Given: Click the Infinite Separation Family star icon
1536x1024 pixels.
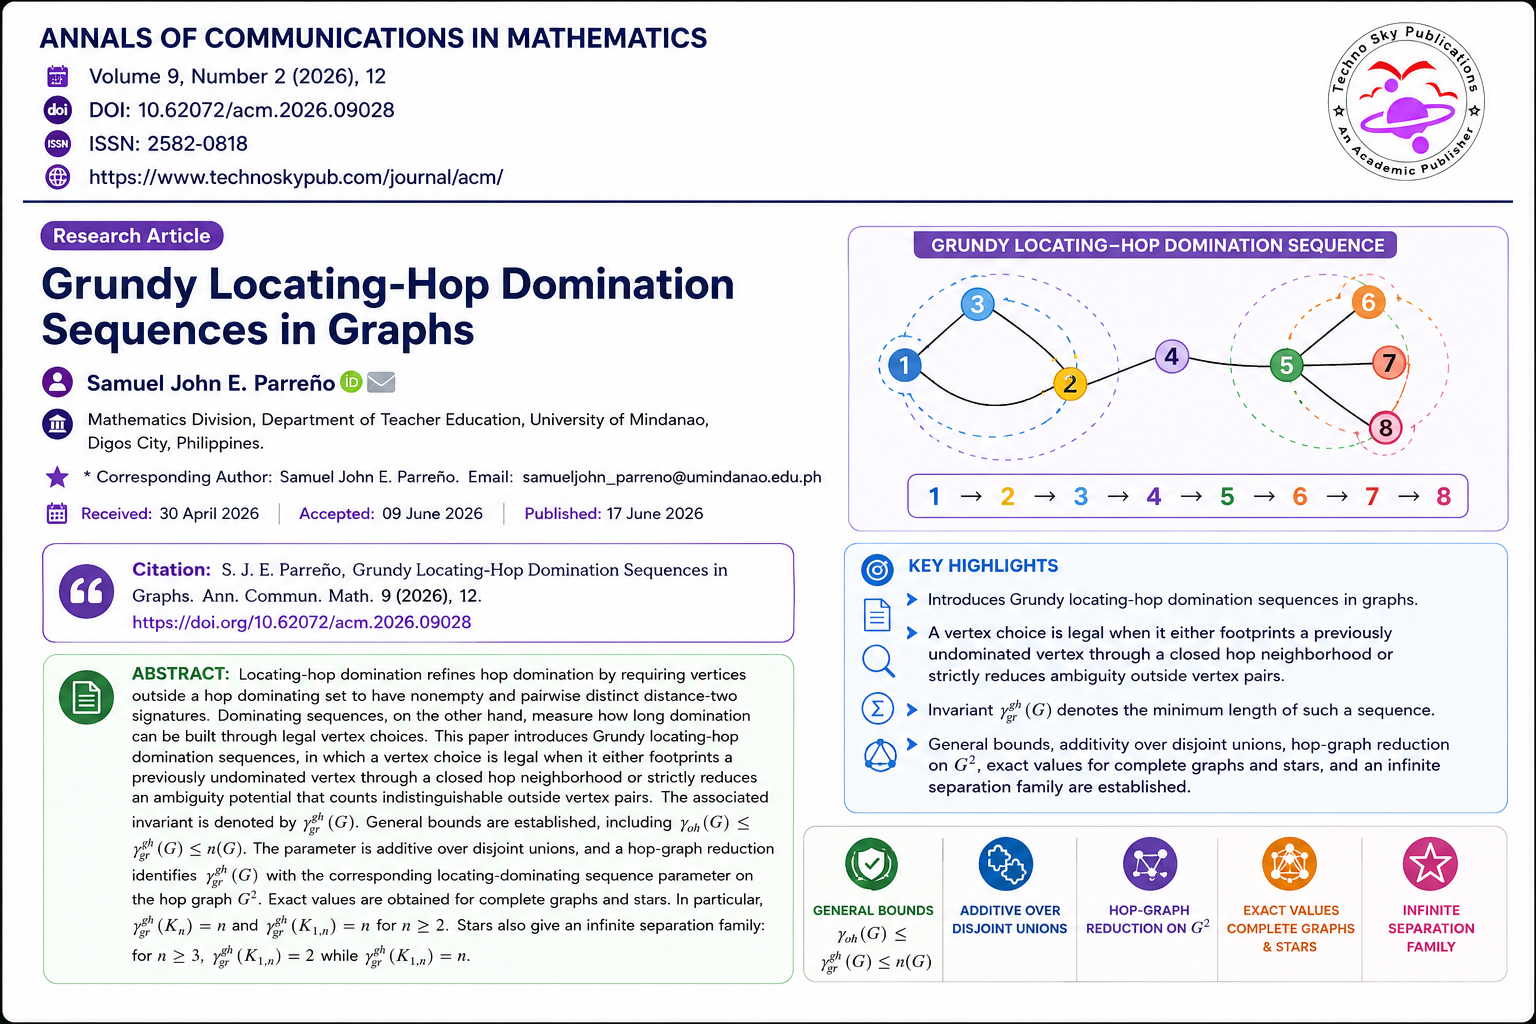Looking at the screenshot, I should click(x=1430, y=863).
